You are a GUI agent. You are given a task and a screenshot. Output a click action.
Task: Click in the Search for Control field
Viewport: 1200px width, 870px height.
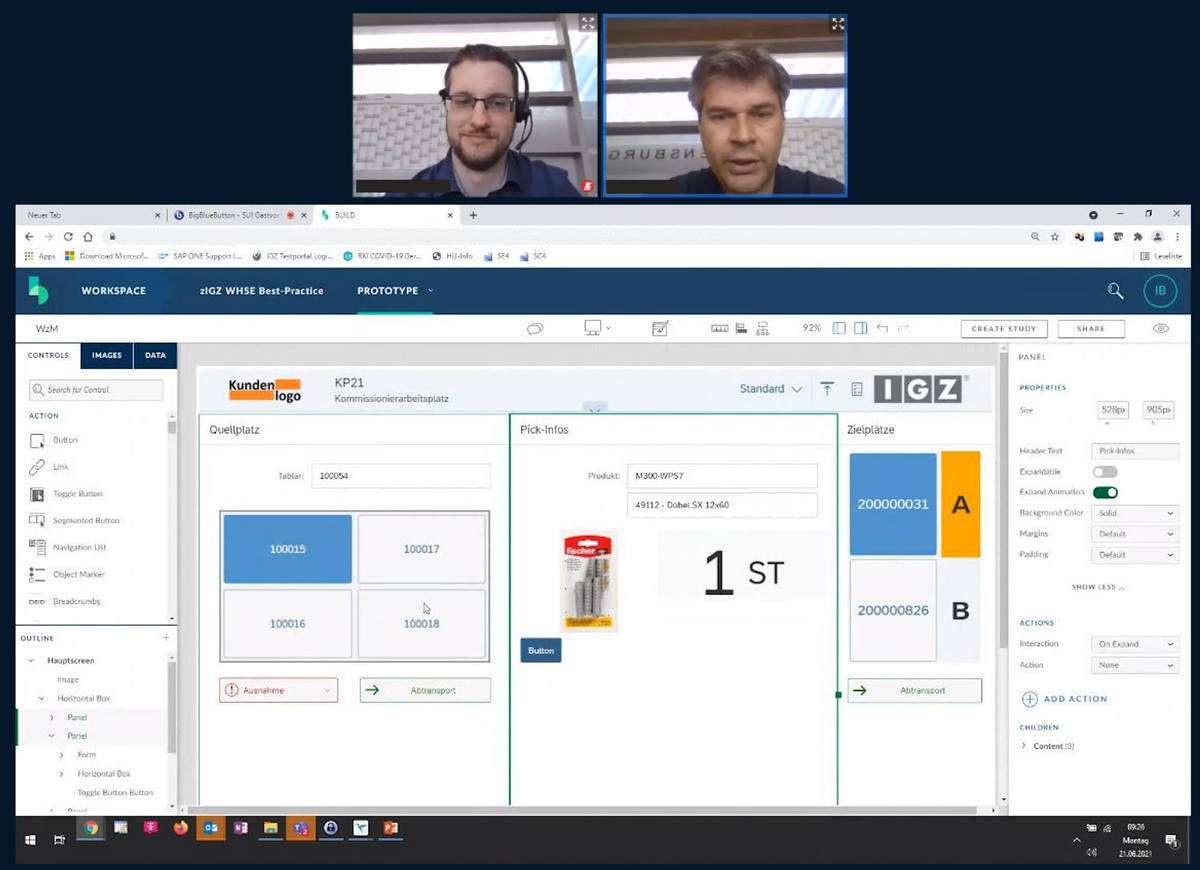click(x=96, y=390)
